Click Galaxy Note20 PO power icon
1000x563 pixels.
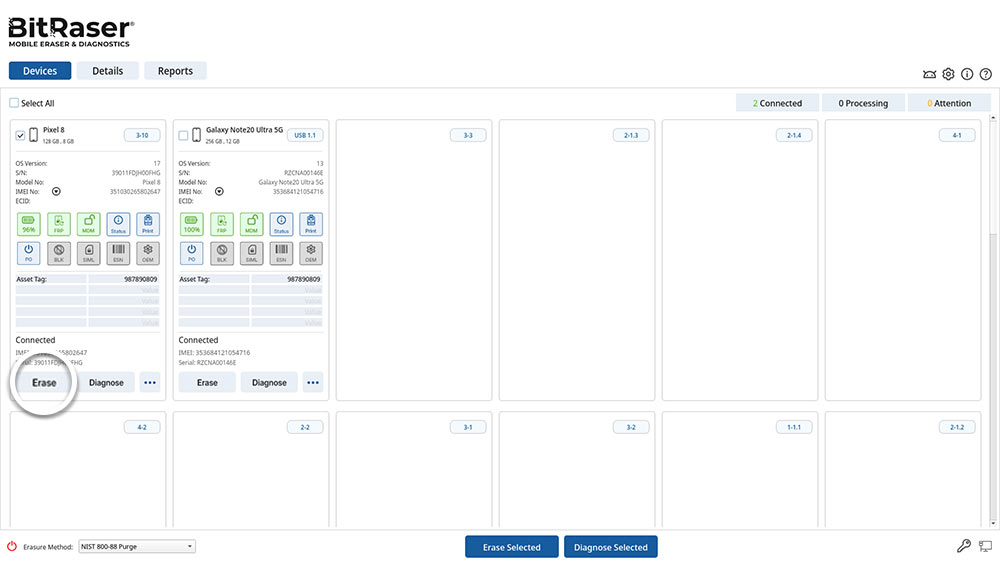coord(191,253)
